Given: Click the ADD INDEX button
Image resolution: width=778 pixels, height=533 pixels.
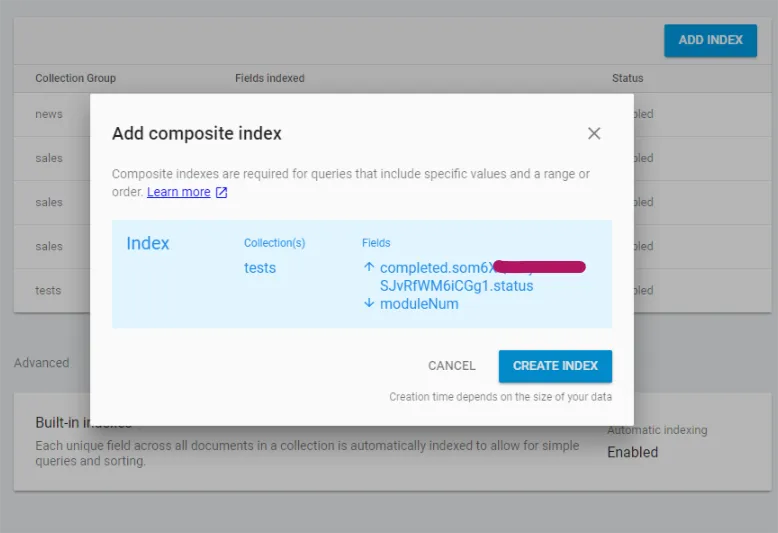Looking at the screenshot, I should (711, 40).
